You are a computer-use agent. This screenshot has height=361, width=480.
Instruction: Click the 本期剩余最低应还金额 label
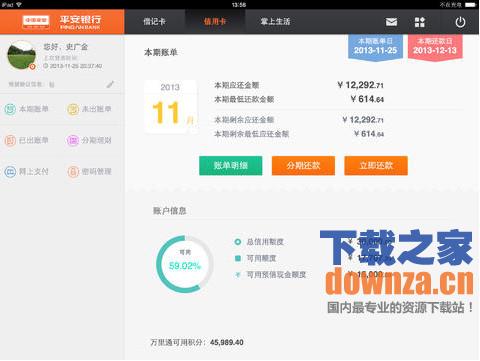251,134
